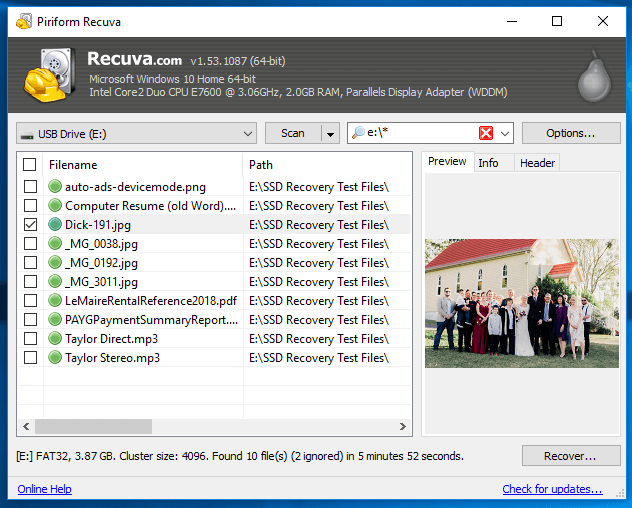The width and height of the screenshot is (632, 508).
Task: Switch to the Header tab
Action: (x=537, y=163)
